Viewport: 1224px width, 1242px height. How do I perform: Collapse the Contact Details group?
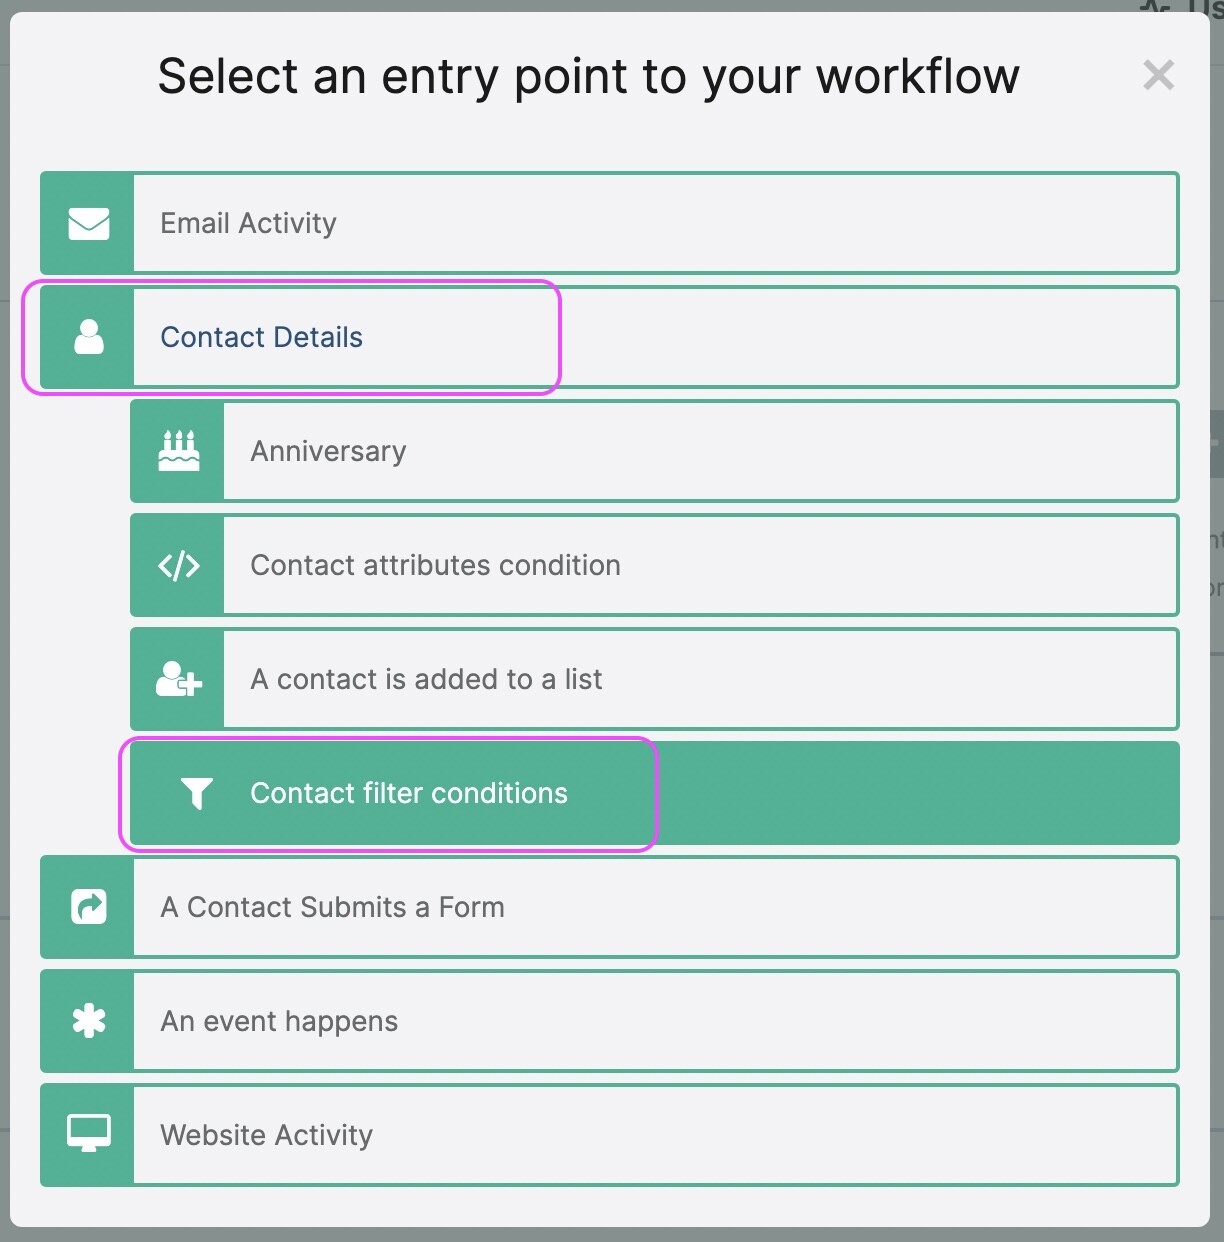tap(261, 337)
